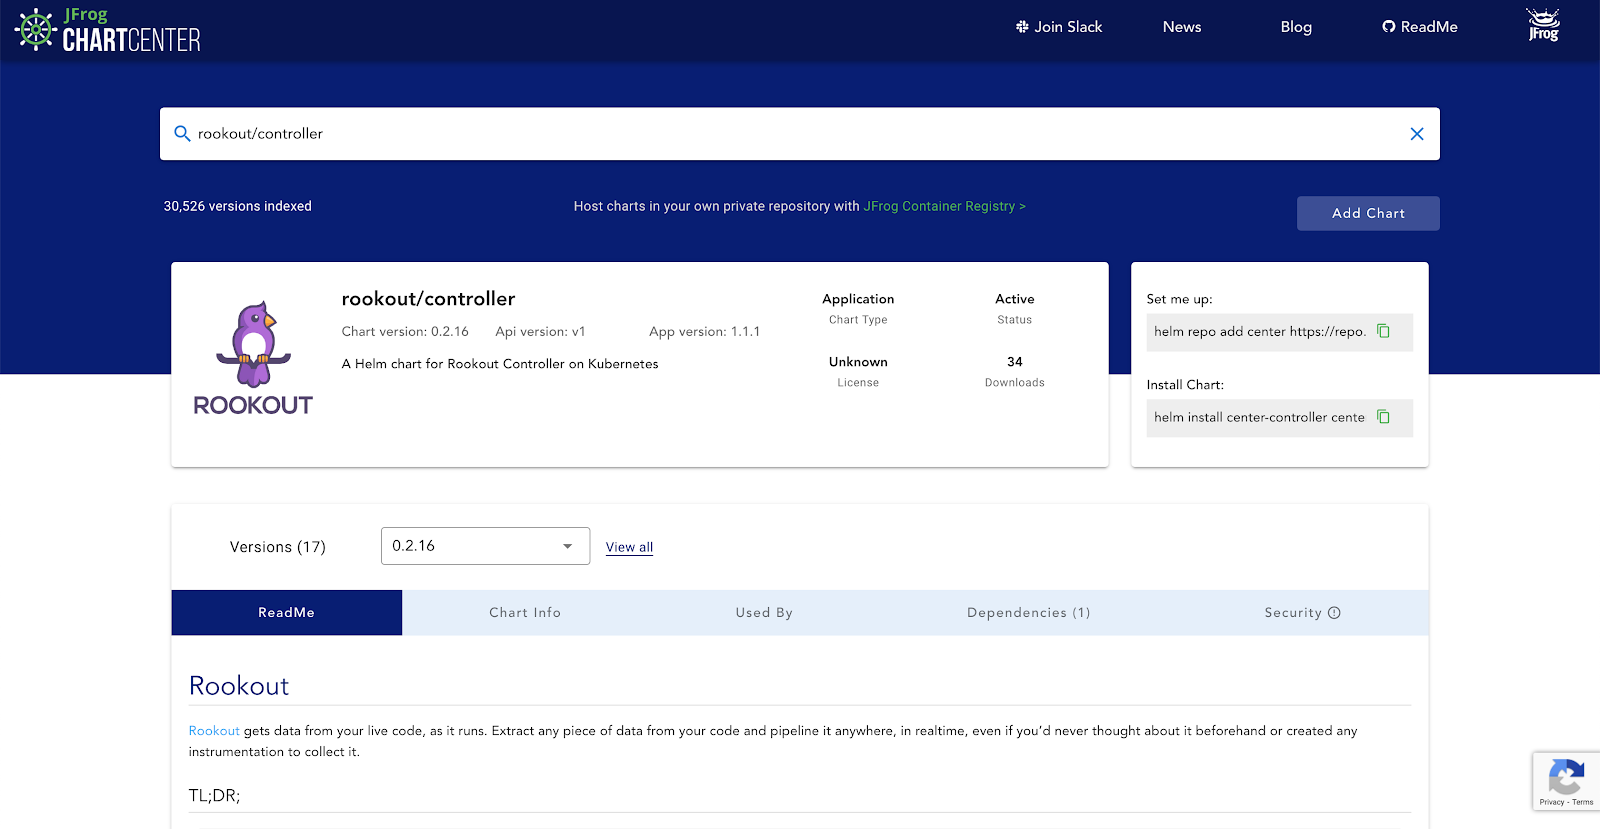Click the reCAPTCHA badge
Screen dimensions: 1600x829
coord(1566,781)
